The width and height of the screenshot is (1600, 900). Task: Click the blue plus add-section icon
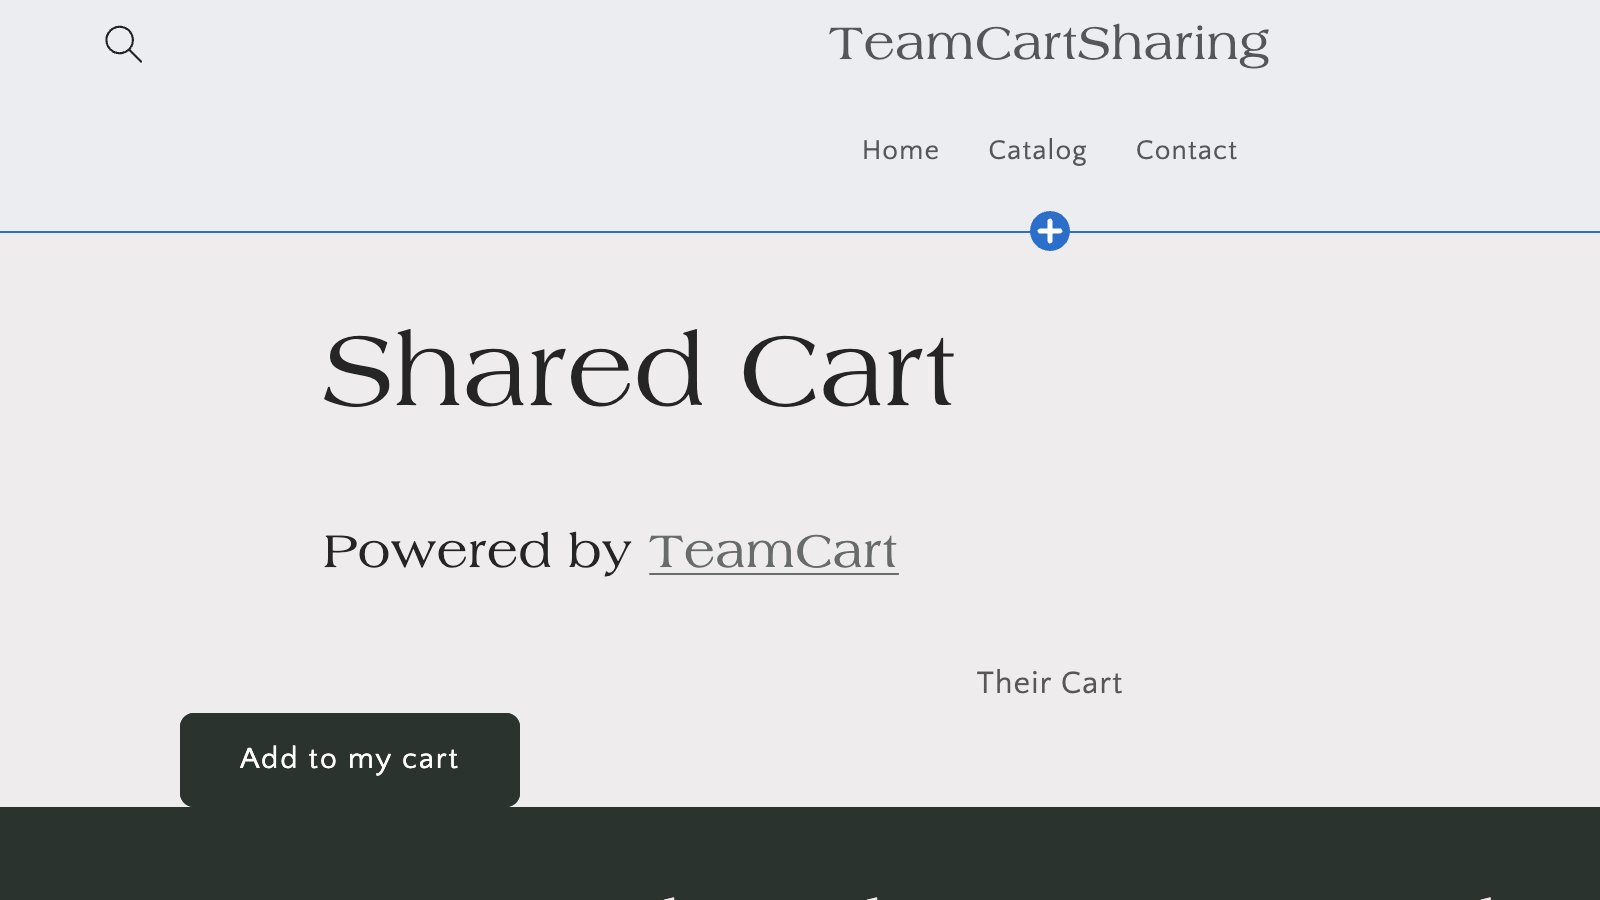pos(1049,230)
